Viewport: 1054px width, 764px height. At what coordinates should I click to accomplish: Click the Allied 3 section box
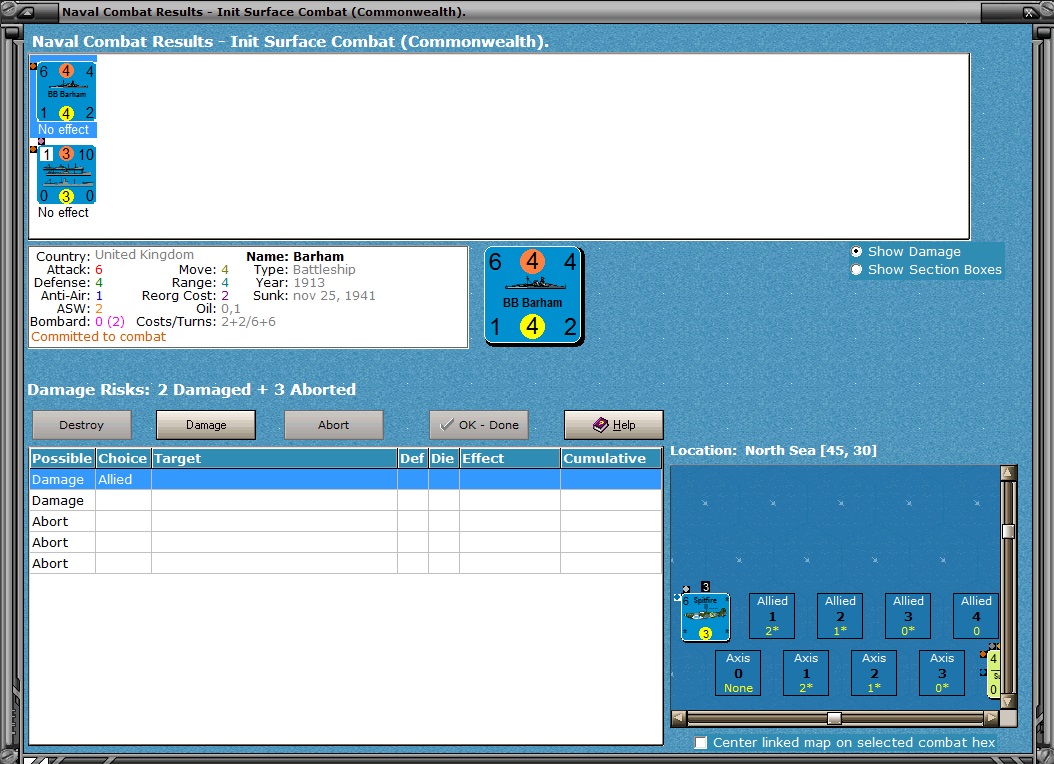[907, 616]
